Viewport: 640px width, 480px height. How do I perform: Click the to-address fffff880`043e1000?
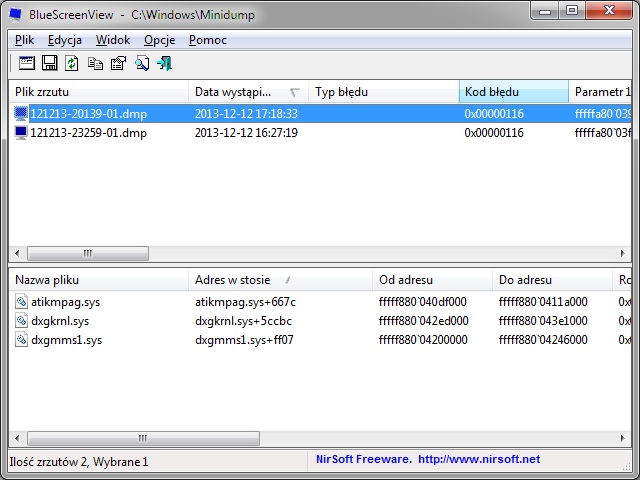pyautogui.click(x=543, y=321)
